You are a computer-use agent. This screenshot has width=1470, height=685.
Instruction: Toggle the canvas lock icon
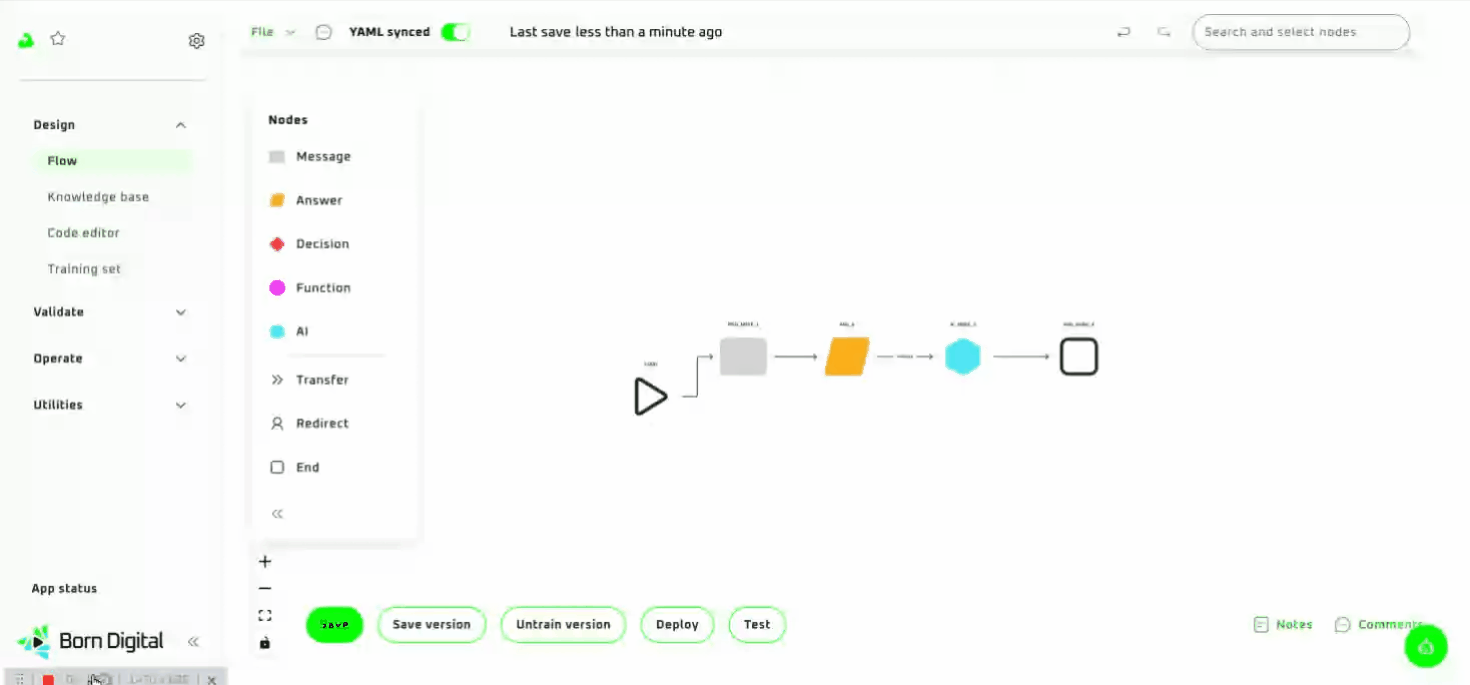(265, 643)
